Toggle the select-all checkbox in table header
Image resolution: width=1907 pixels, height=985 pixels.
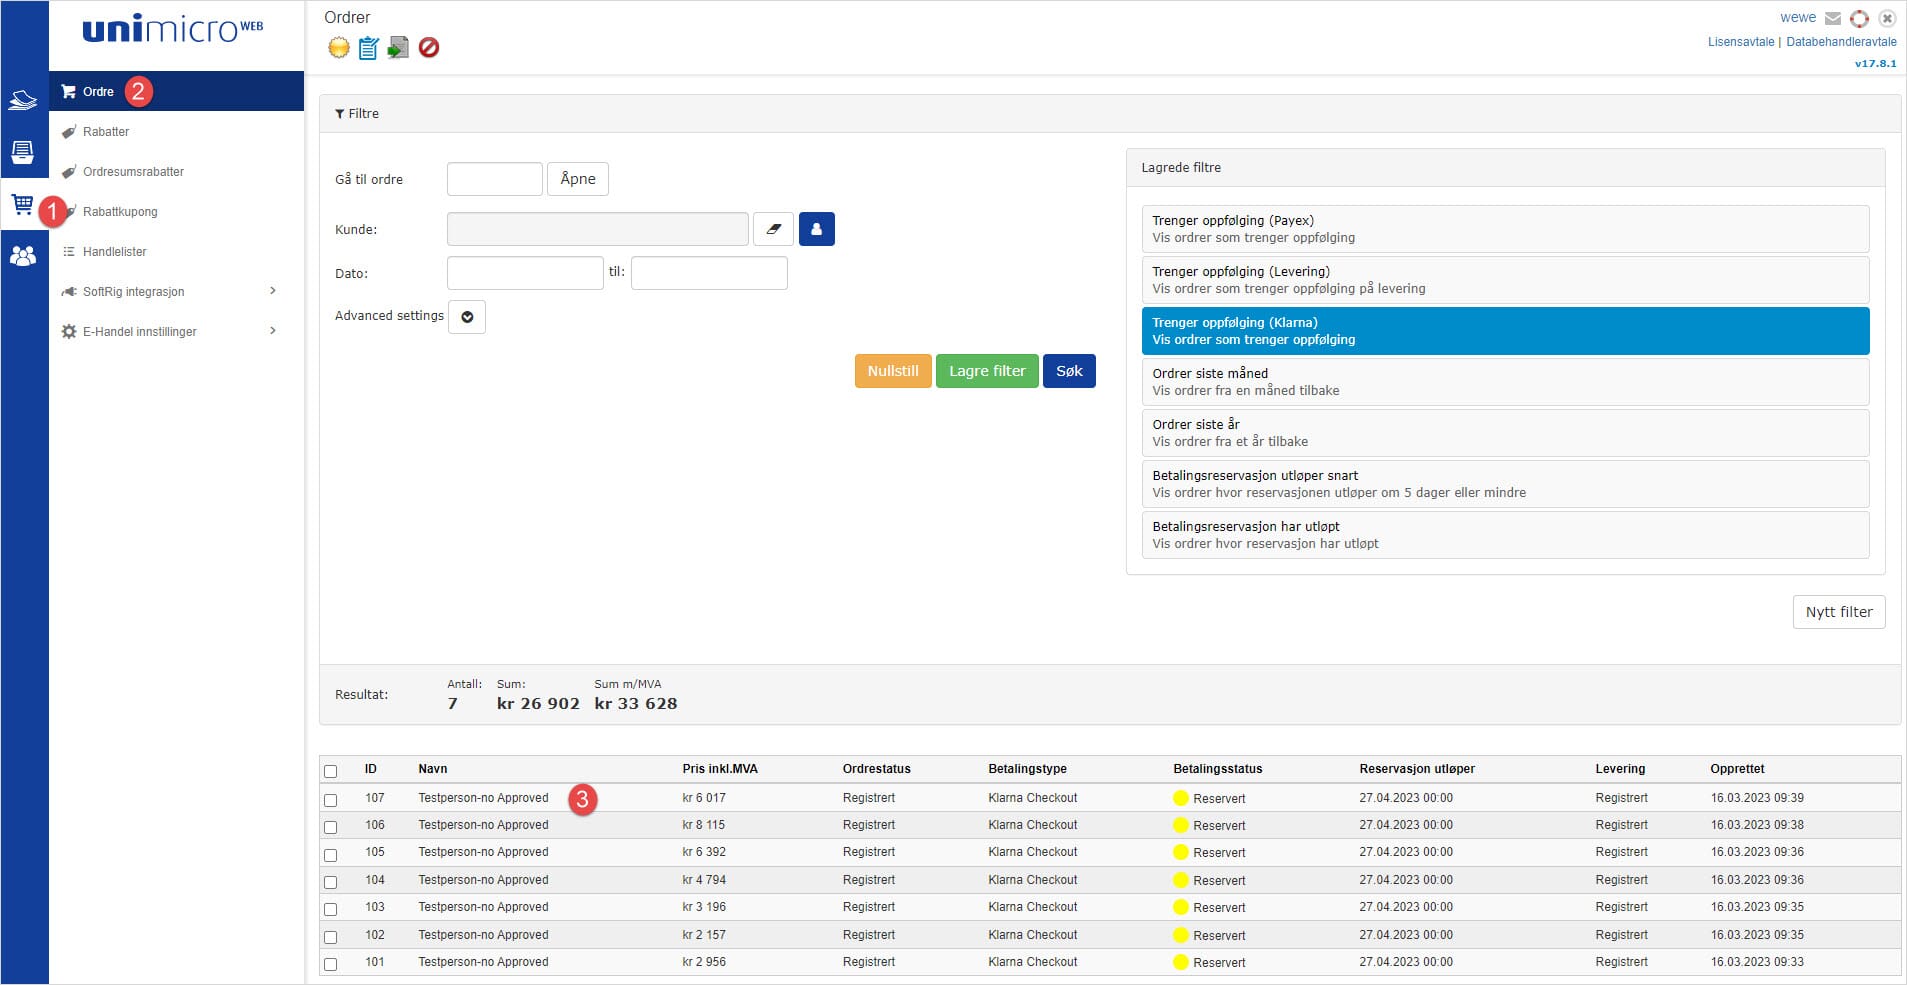click(x=331, y=771)
